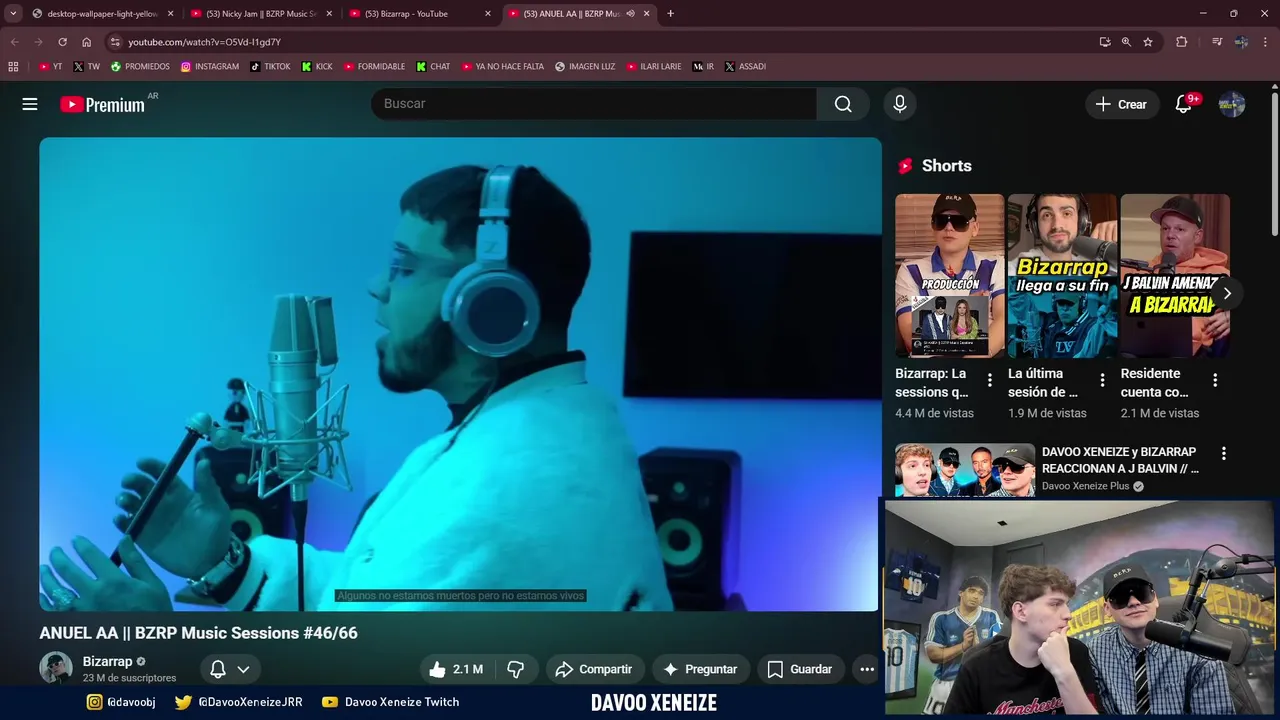The width and height of the screenshot is (1280, 720).
Task: Open the browser media control icon
Action: tap(1217, 42)
